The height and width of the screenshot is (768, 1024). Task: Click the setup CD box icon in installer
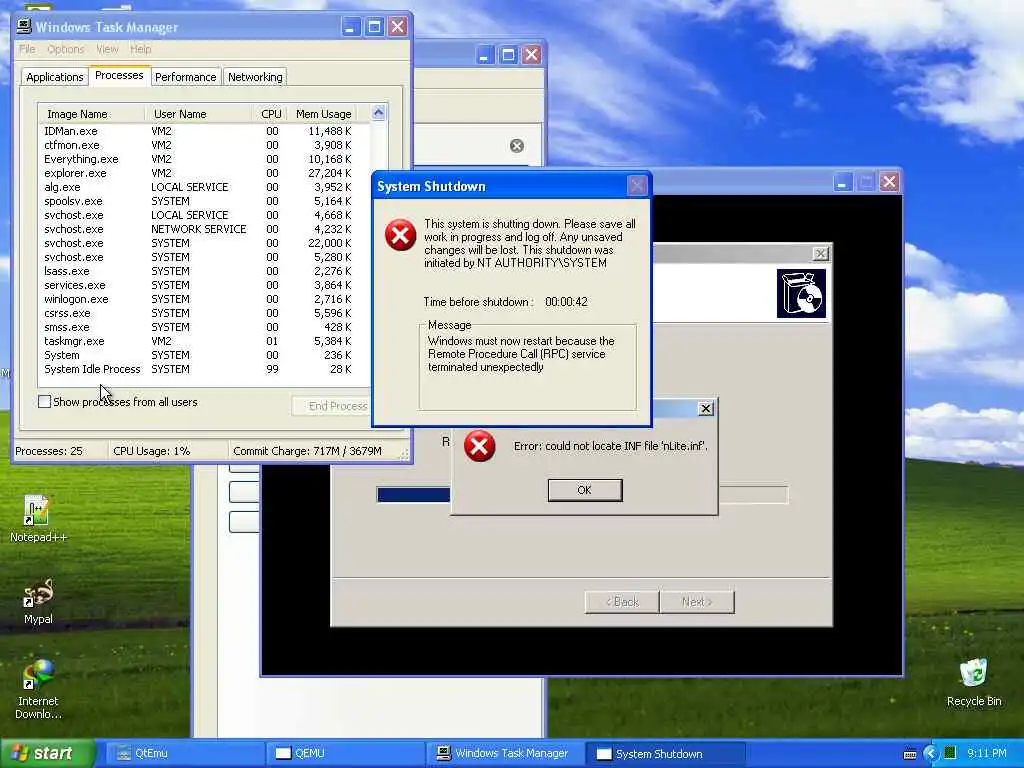[x=801, y=293]
